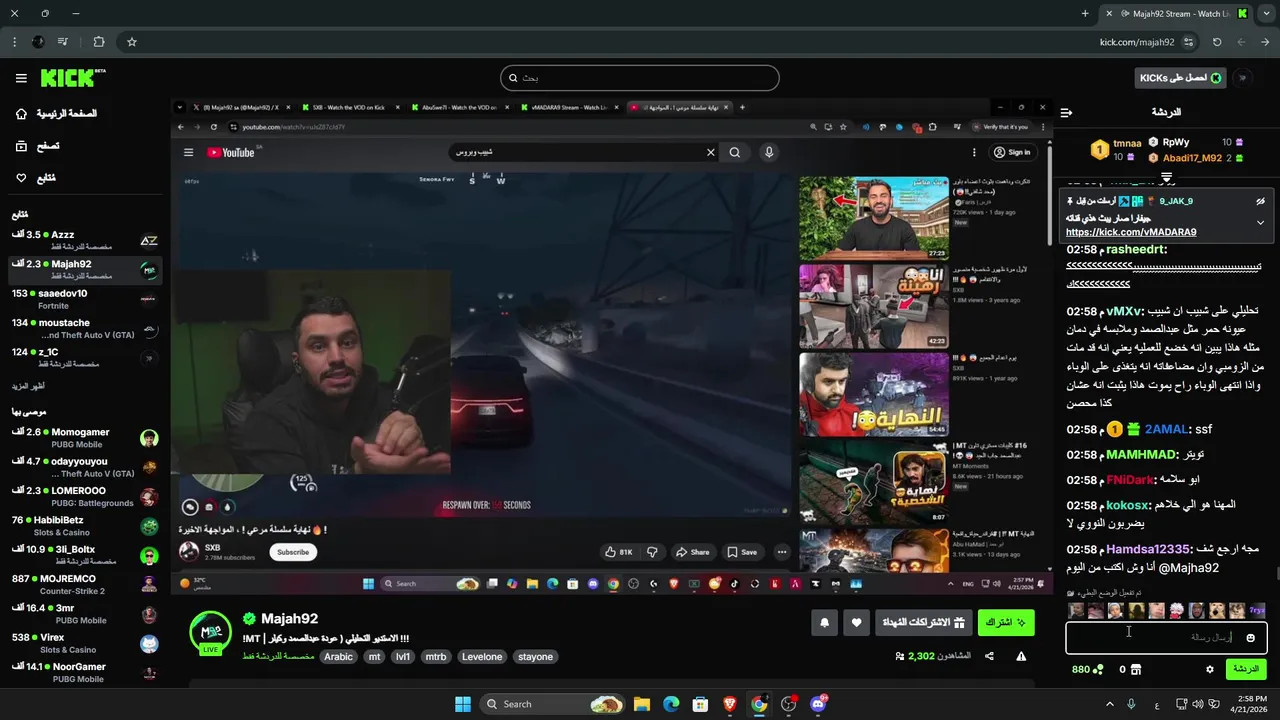The width and height of the screenshot is (1280, 720).
Task: Click the mtrb tag
Action: (x=435, y=657)
